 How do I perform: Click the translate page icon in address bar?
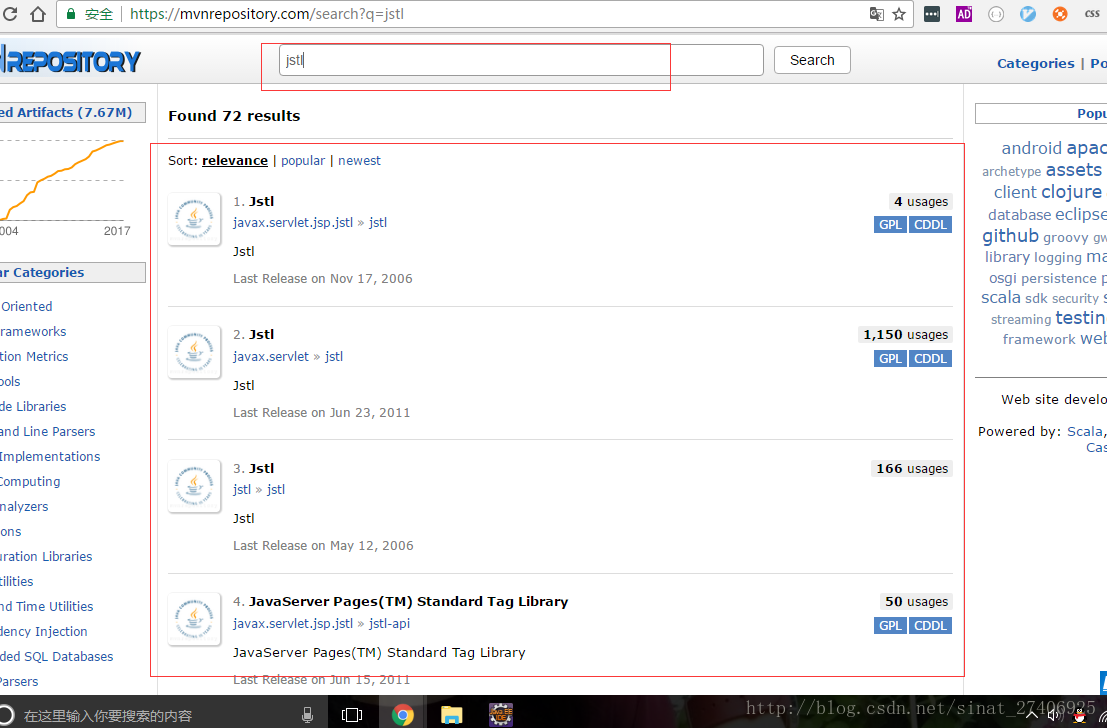(x=876, y=14)
